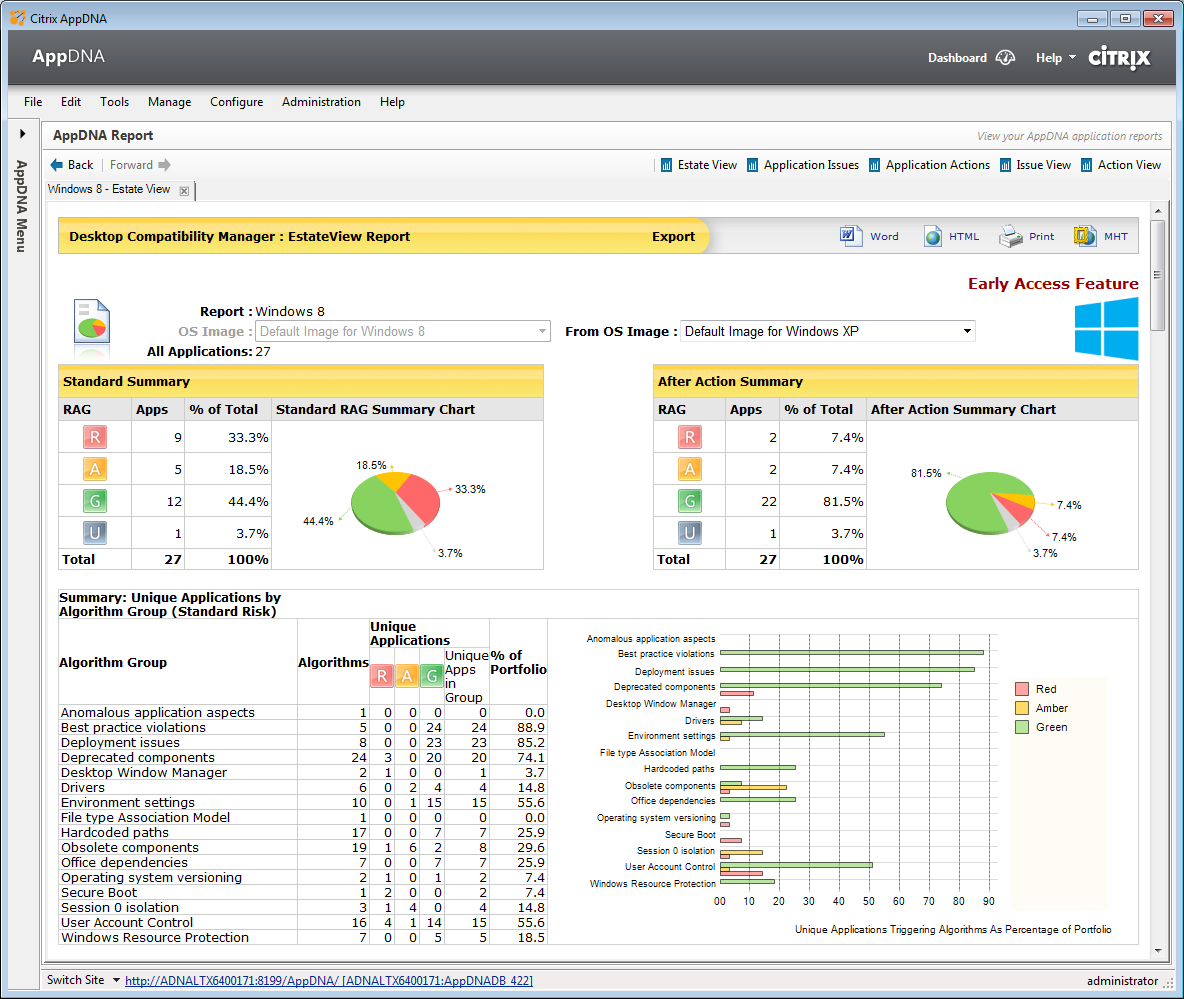
Task: Click the Dashboard link text
Action: point(957,57)
